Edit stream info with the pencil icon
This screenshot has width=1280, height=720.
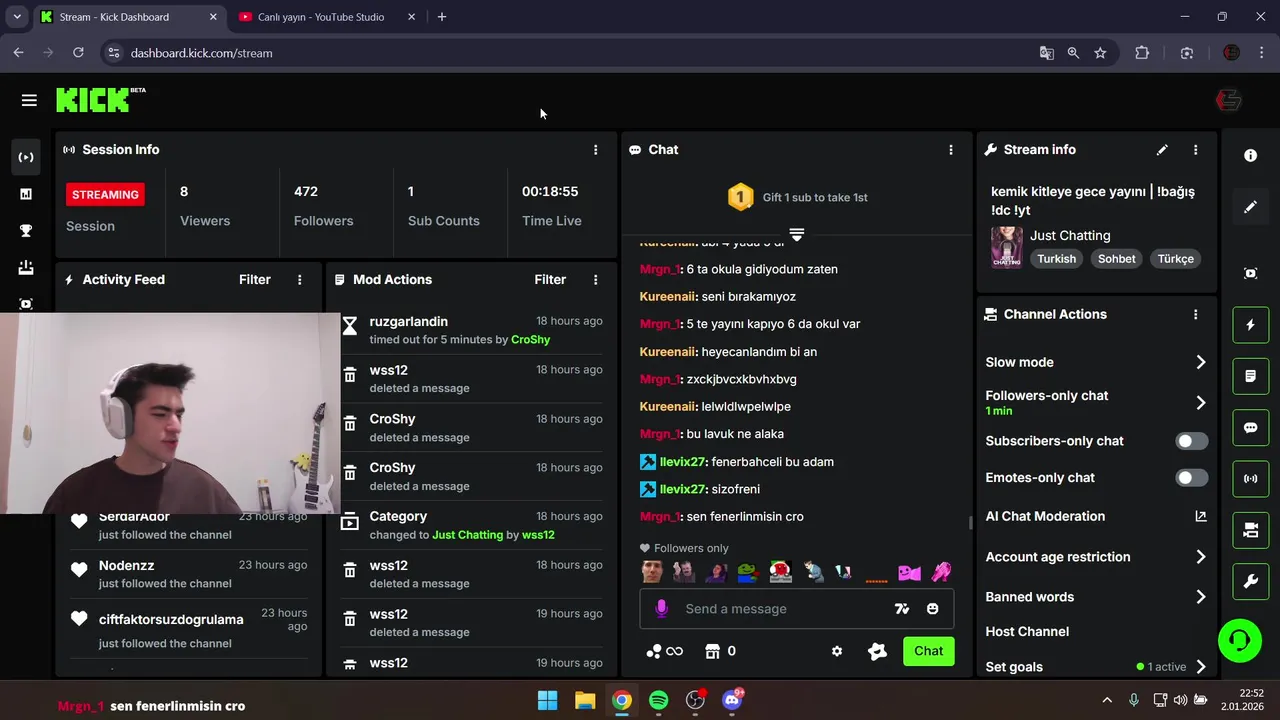pos(1162,150)
